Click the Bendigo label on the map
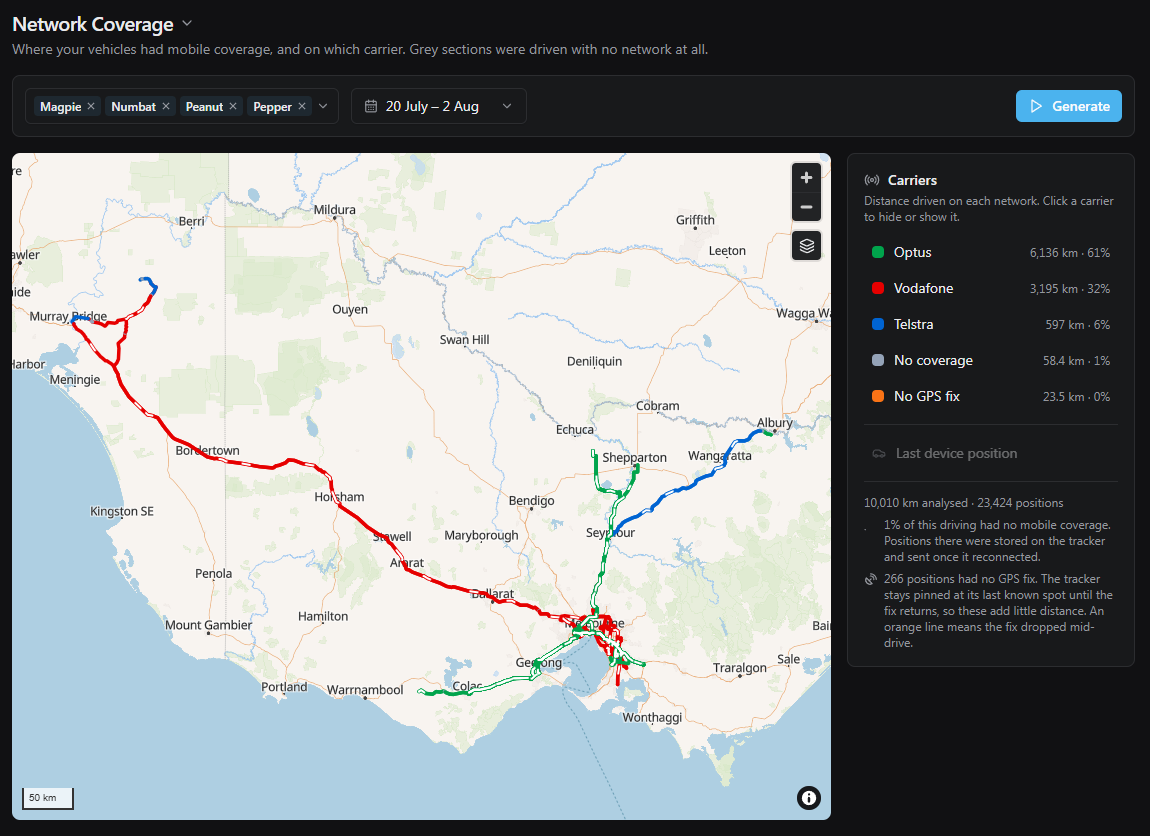The image size is (1150, 836). point(532,501)
